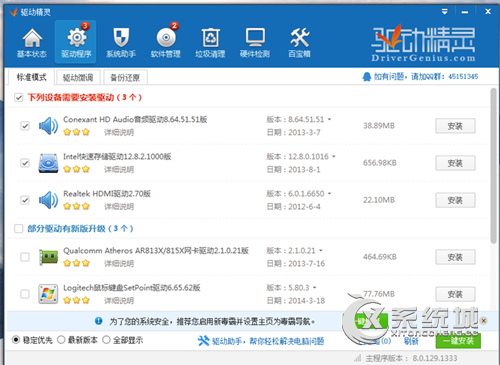Select the 全部显示 radio button

pos(106,340)
